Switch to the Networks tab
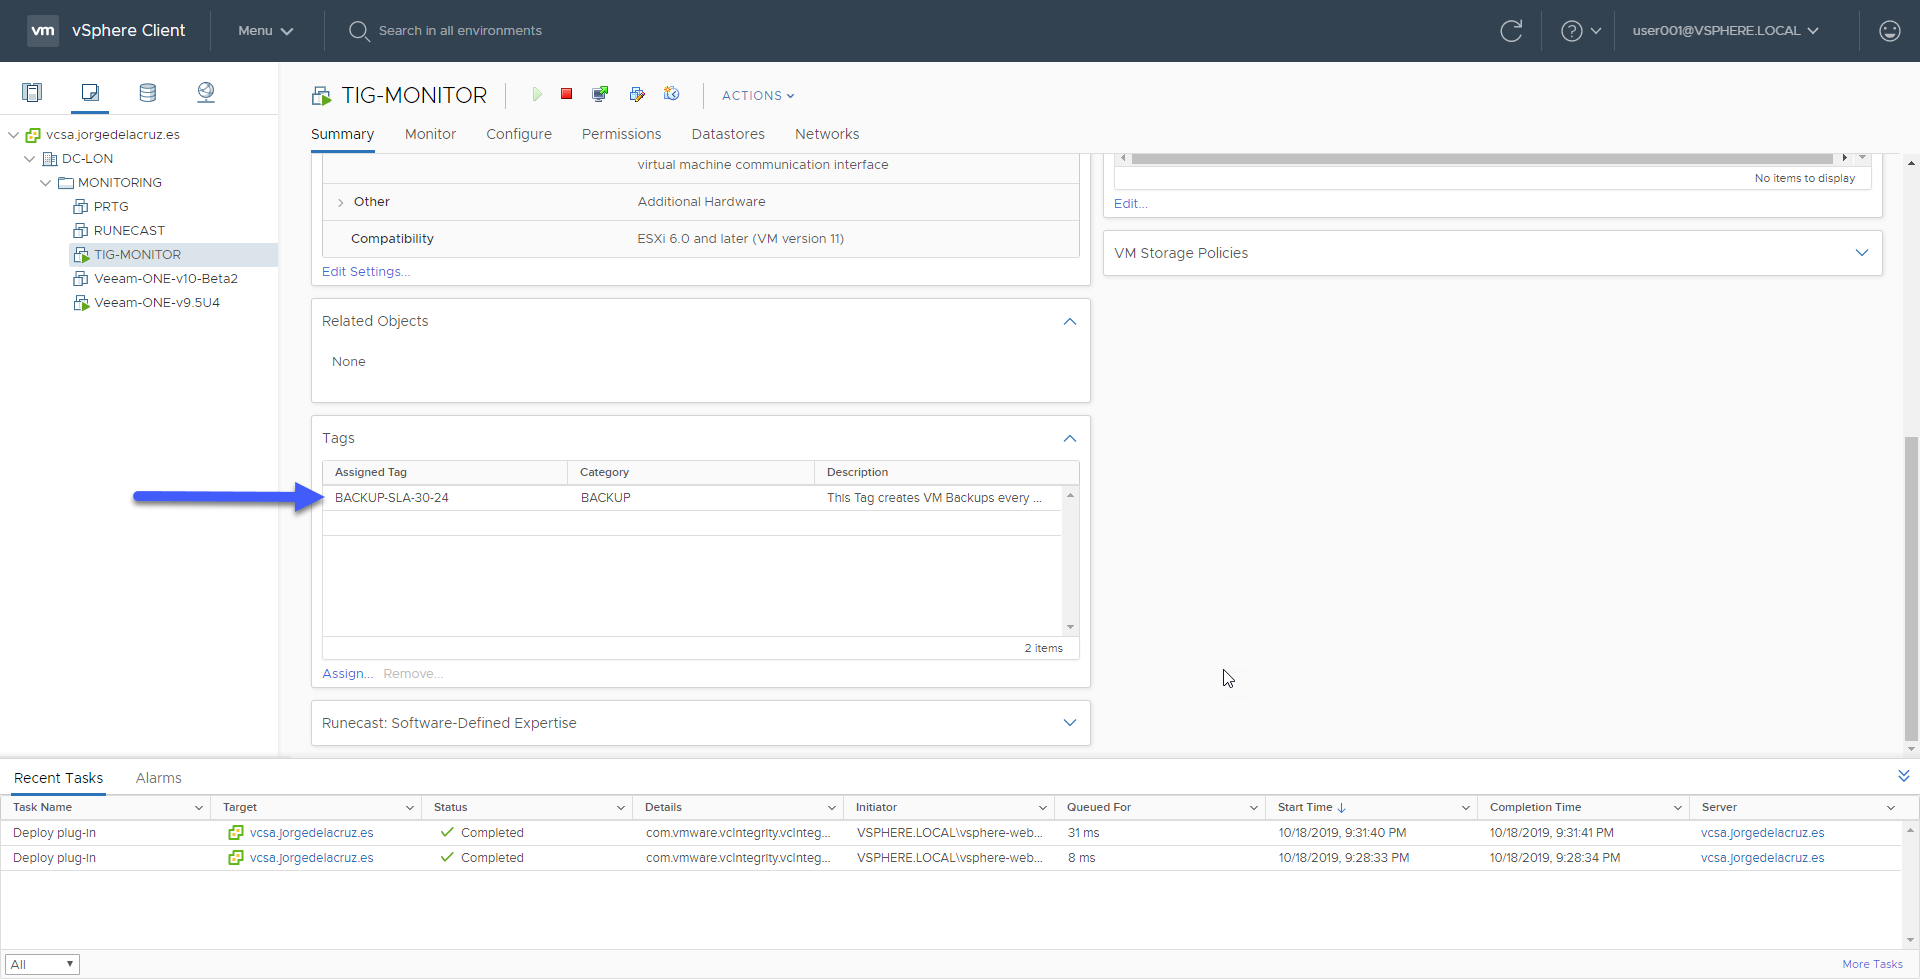Screen dimensions: 1920x979 [827, 134]
